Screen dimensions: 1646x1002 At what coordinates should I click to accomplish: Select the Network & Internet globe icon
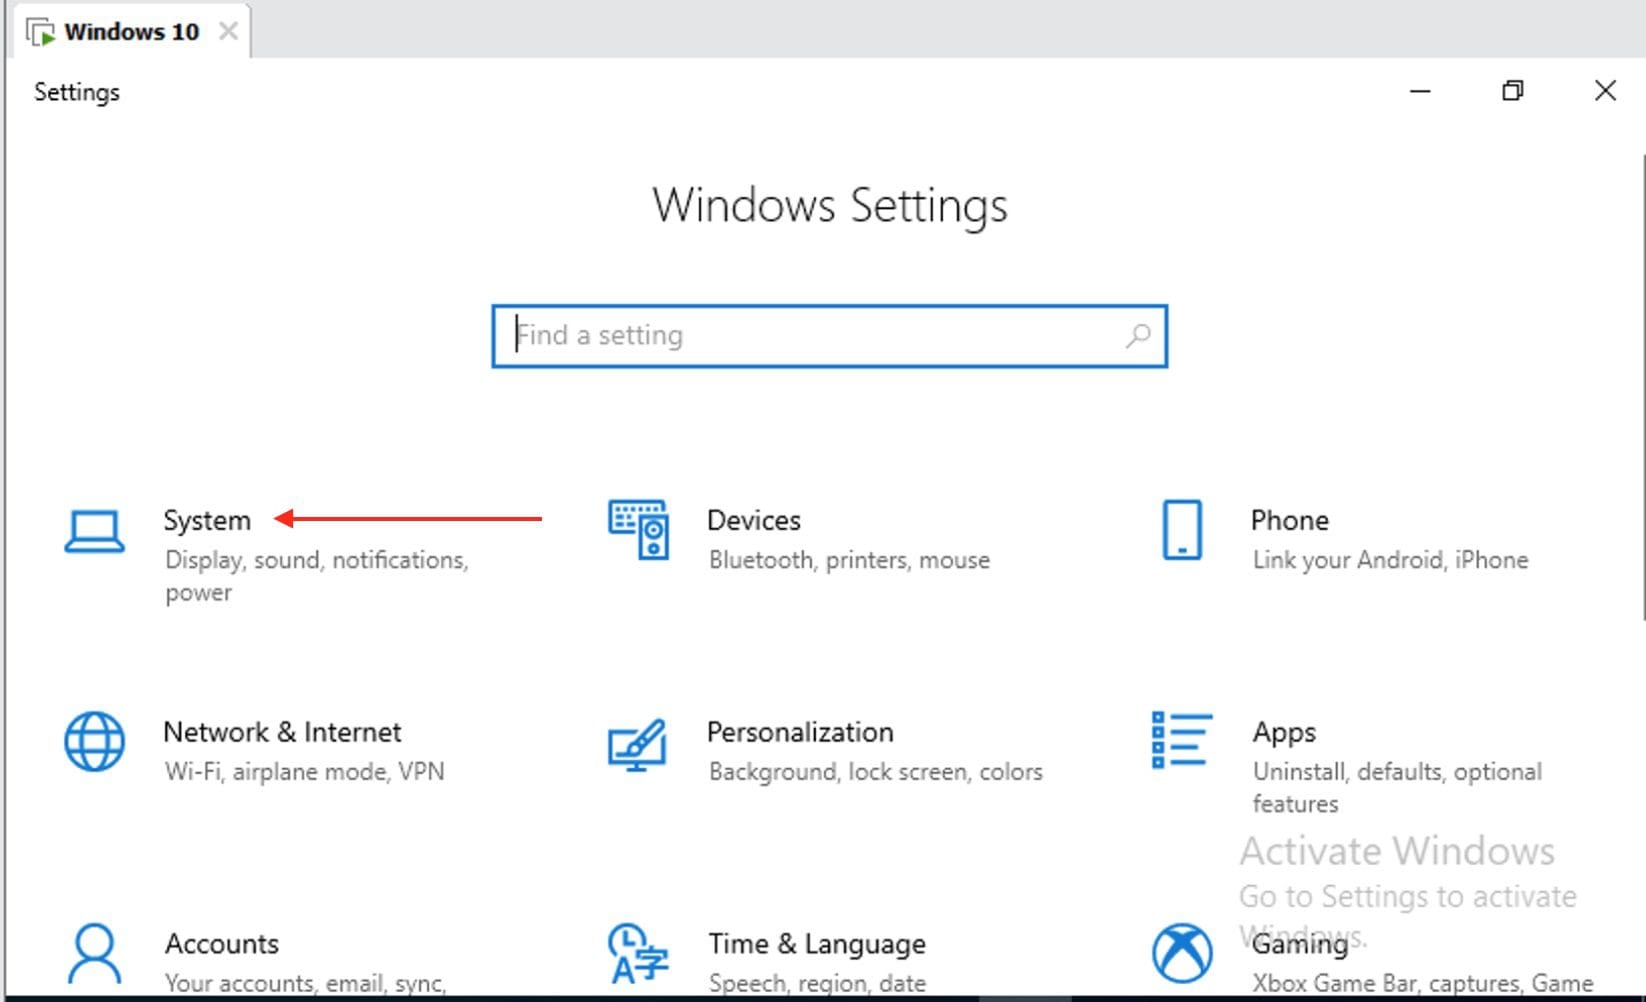click(x=95, y=742)
